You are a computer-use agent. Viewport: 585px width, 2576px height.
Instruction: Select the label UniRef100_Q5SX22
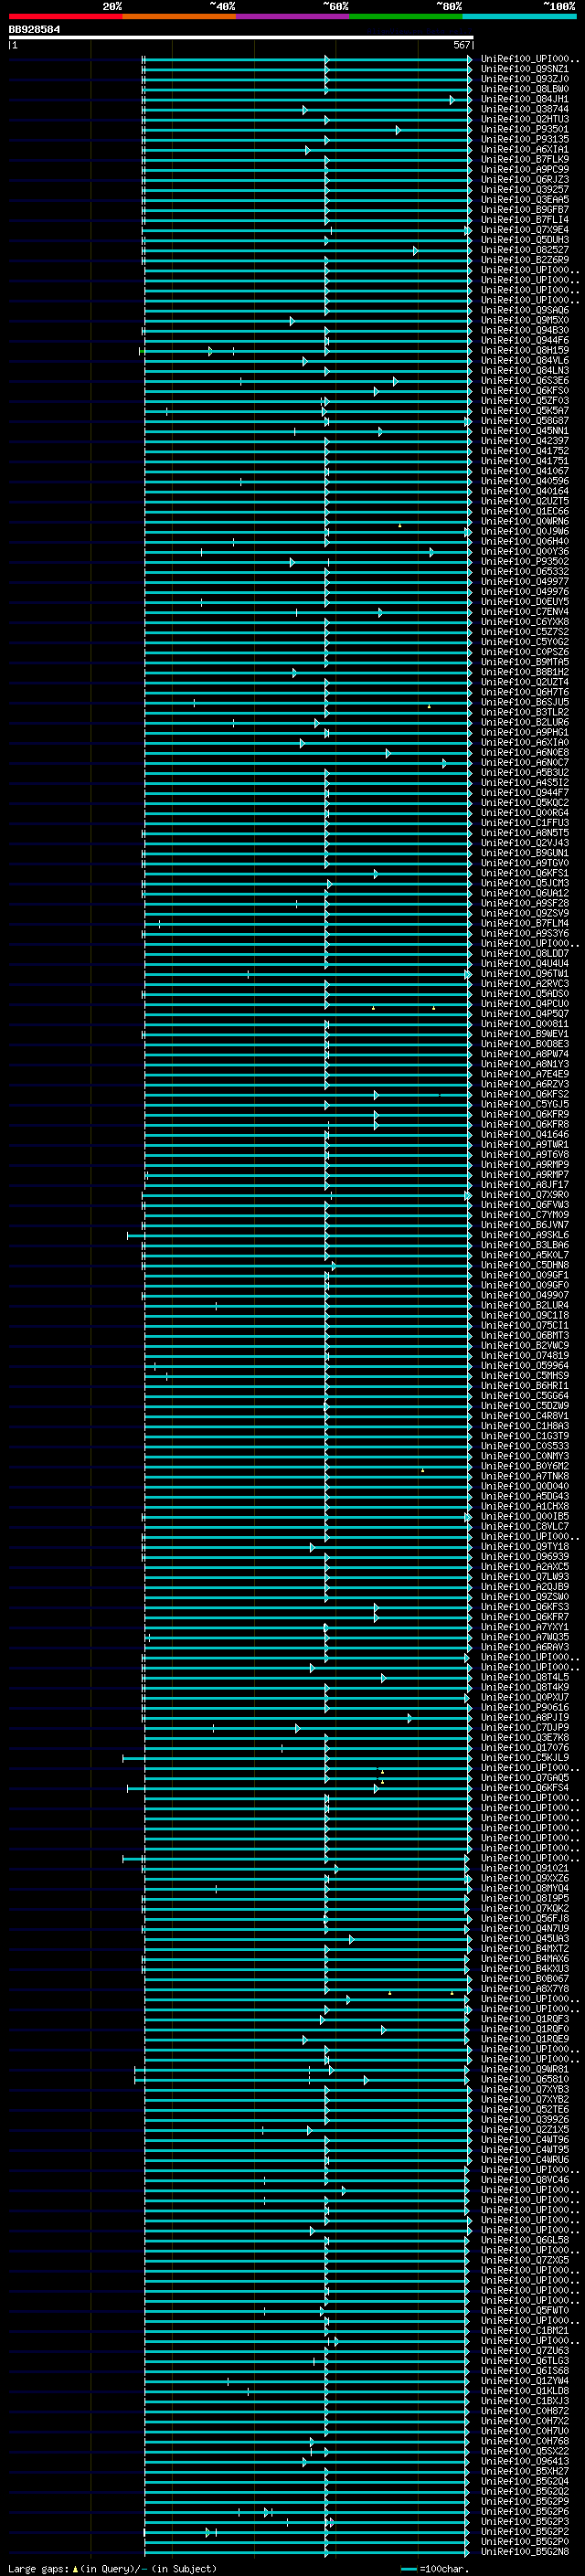point(525,2450)
